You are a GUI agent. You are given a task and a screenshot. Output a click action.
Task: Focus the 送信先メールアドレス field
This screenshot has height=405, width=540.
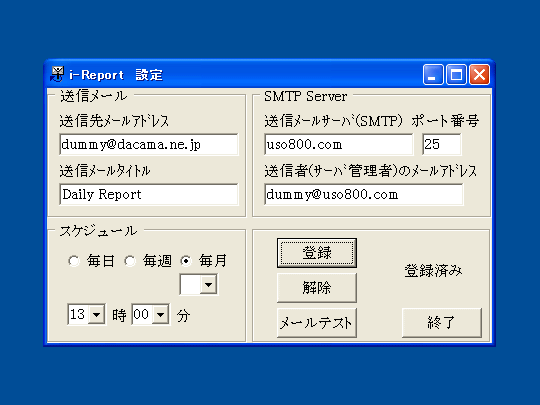[x=148, y=145]
